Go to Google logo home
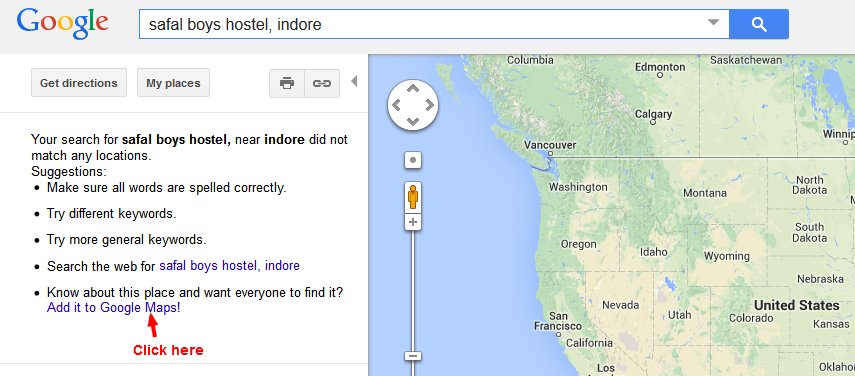Viewport: 855px width, 376px height. coord(63,24)
